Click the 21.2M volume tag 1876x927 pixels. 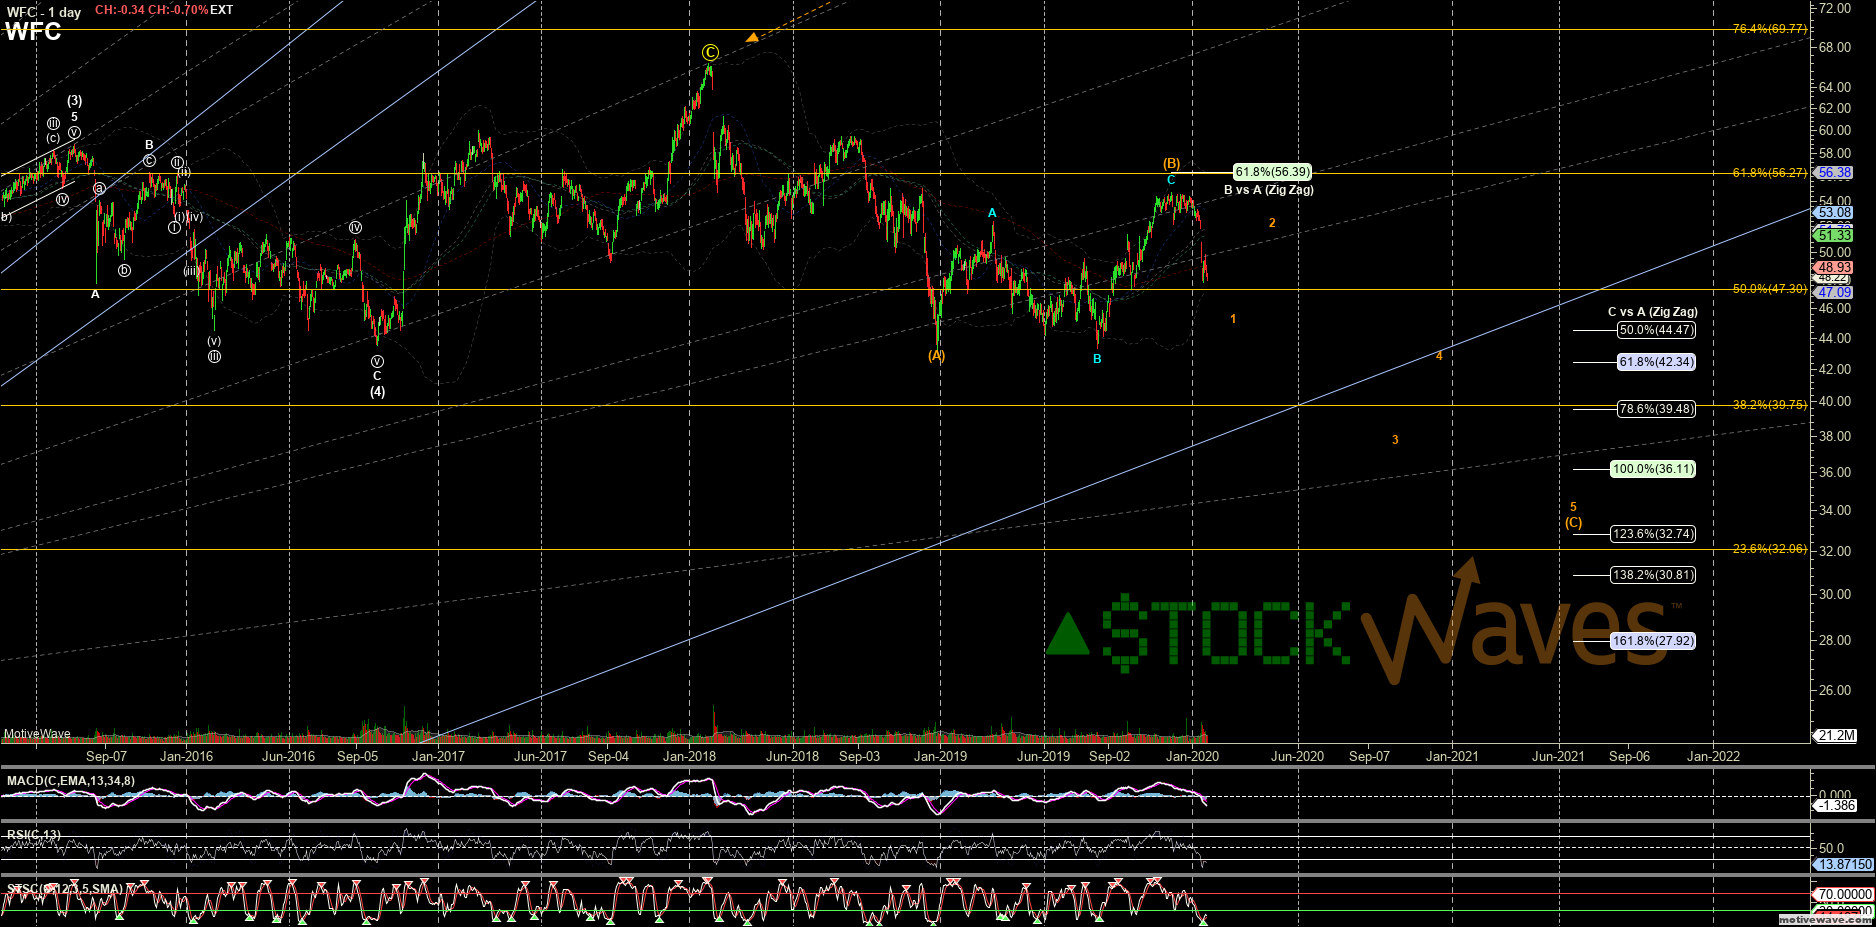coord(1836,736)
